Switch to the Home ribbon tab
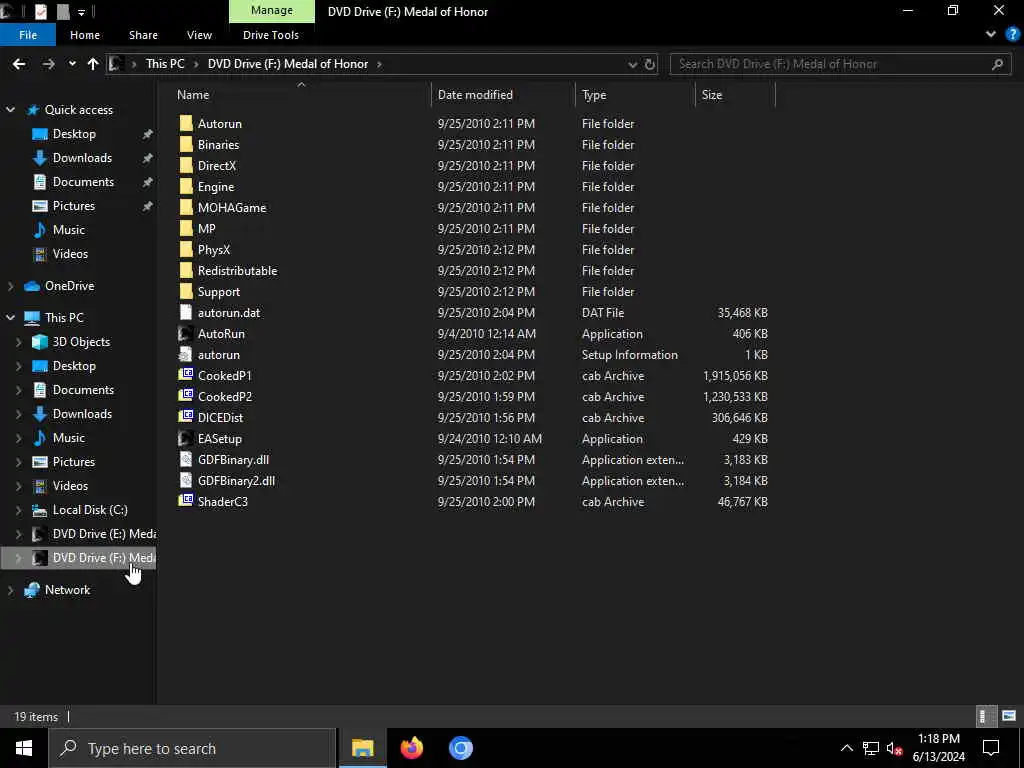The image size is (1024, 768). 85,35
